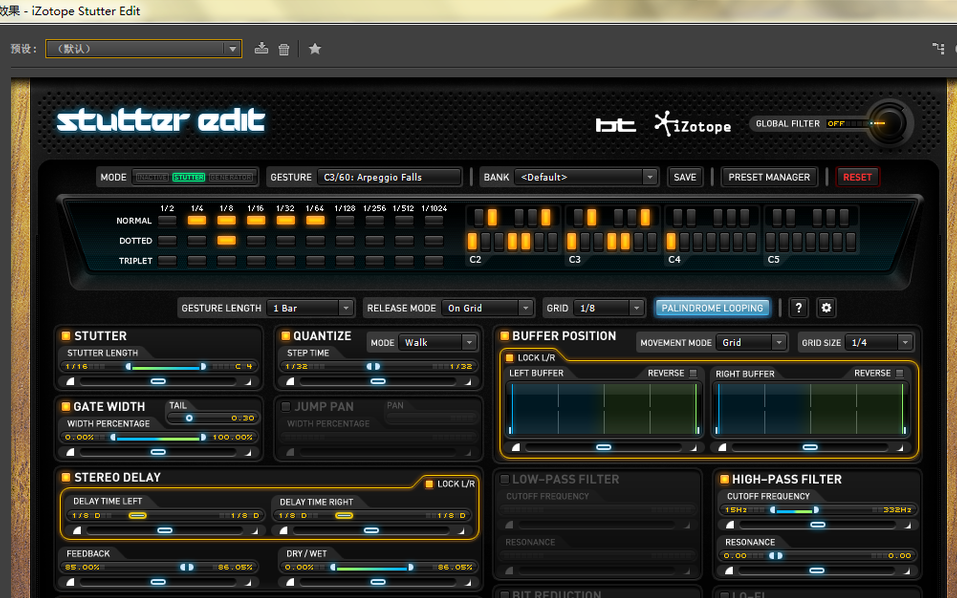The image size is (957, 598).
Task: Toggle Reverse for the Right Buffer
Action: (900, 373)
